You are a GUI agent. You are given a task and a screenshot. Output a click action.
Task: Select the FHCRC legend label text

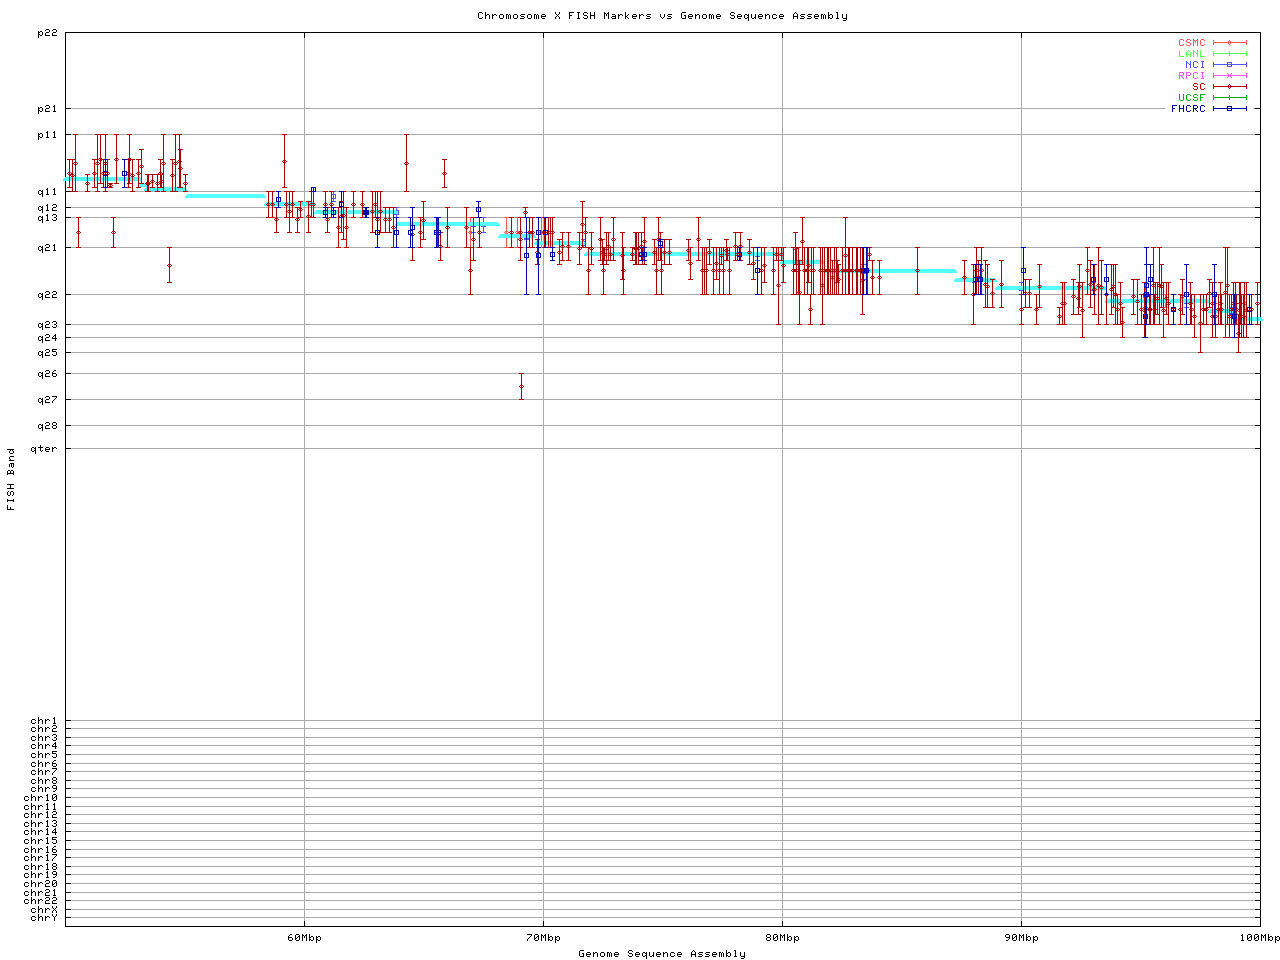tap(1188, 108)
